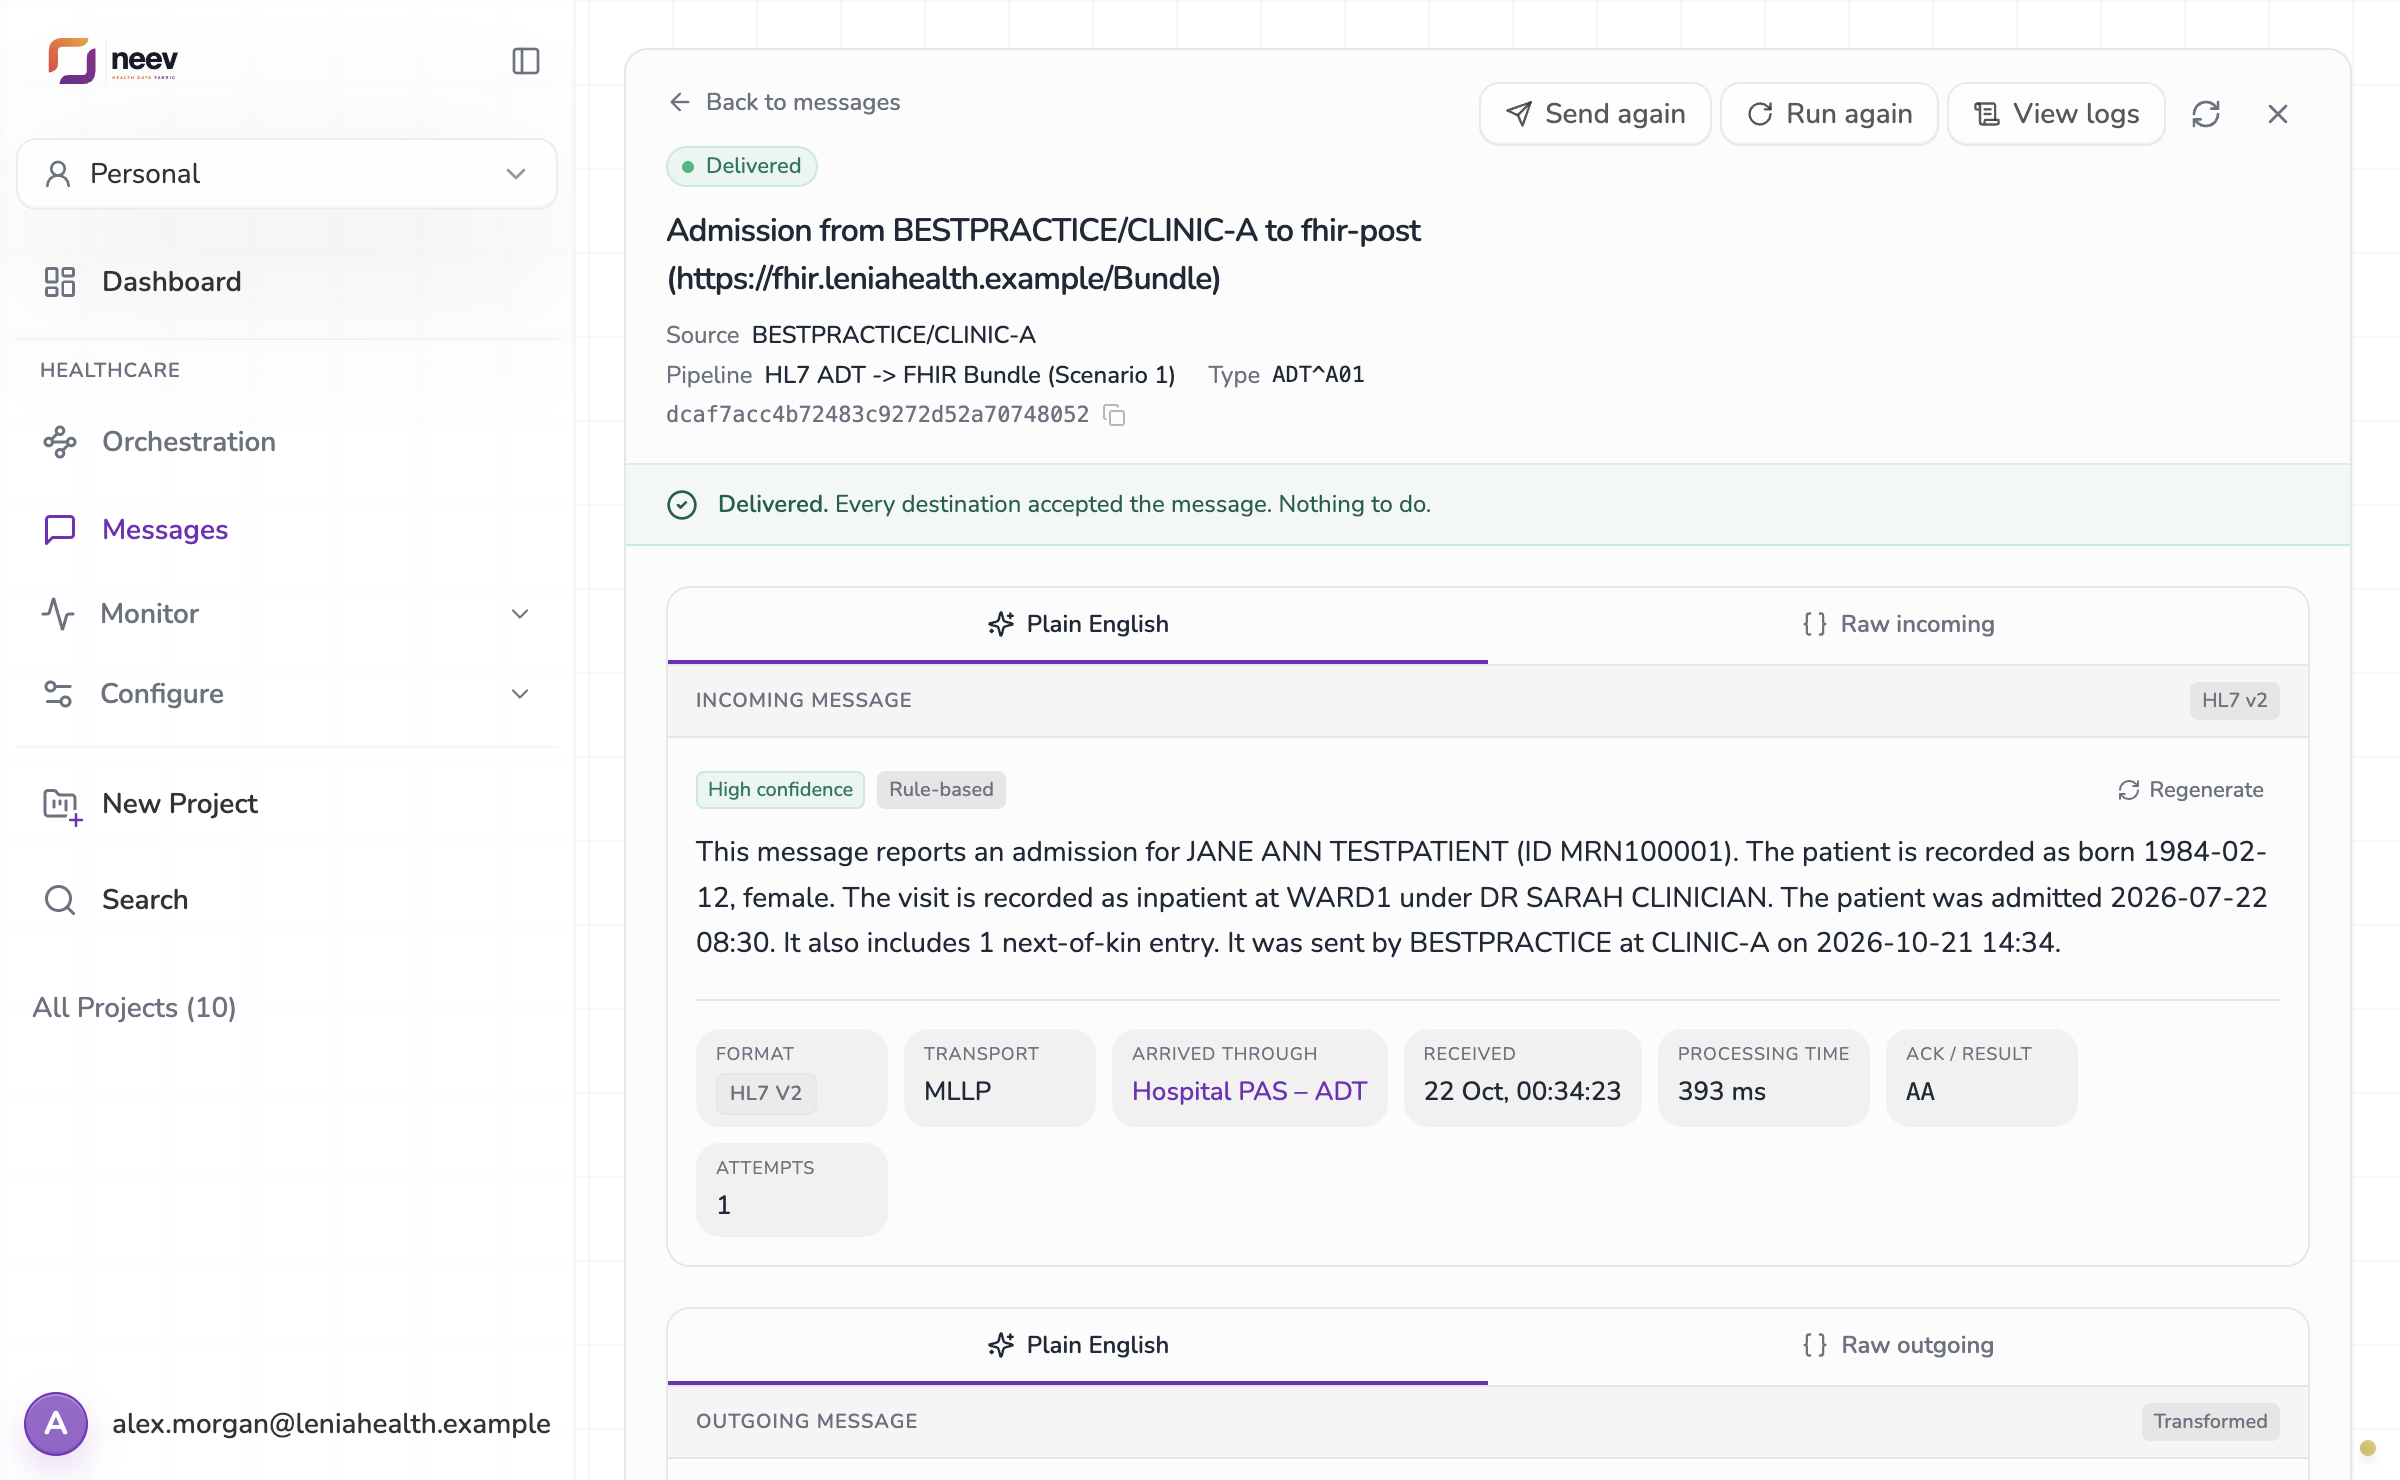Switch to the Raw incoming tab

1898,625
